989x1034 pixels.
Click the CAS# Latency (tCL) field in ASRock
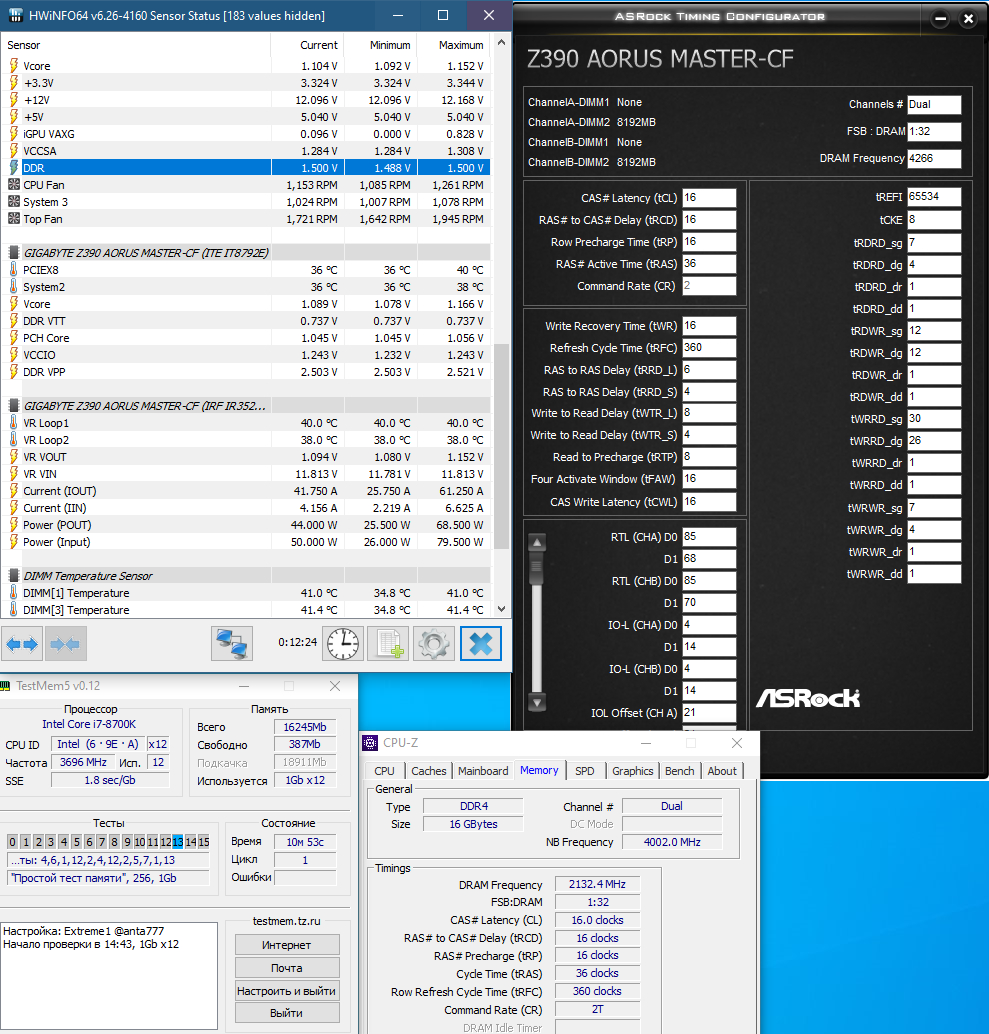[709, 198]
